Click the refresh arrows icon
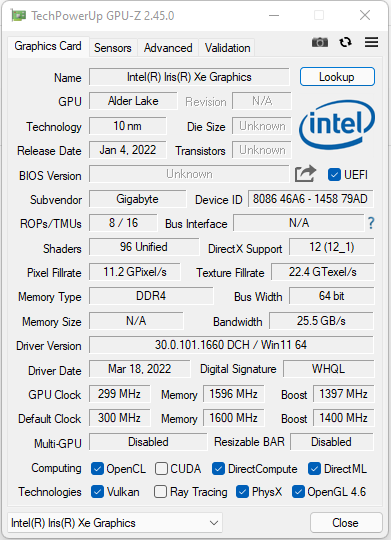Screen dimensions: 391x540 (x=345, y=42)
